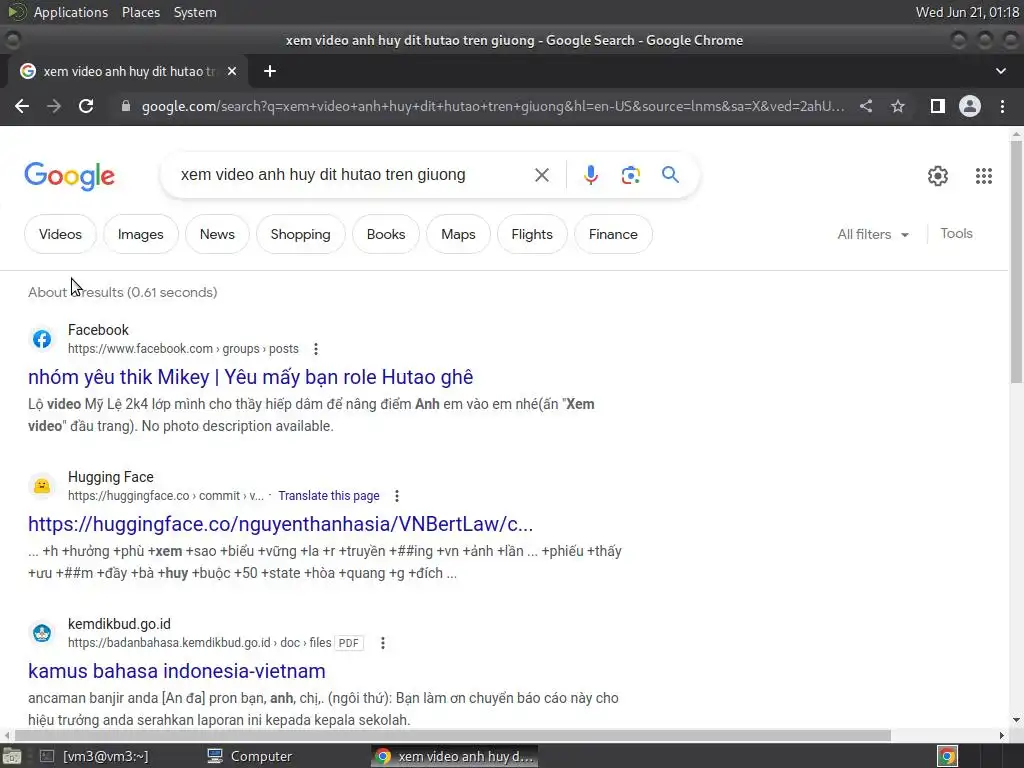Click the horizontal scroll right arrow

1002,735
